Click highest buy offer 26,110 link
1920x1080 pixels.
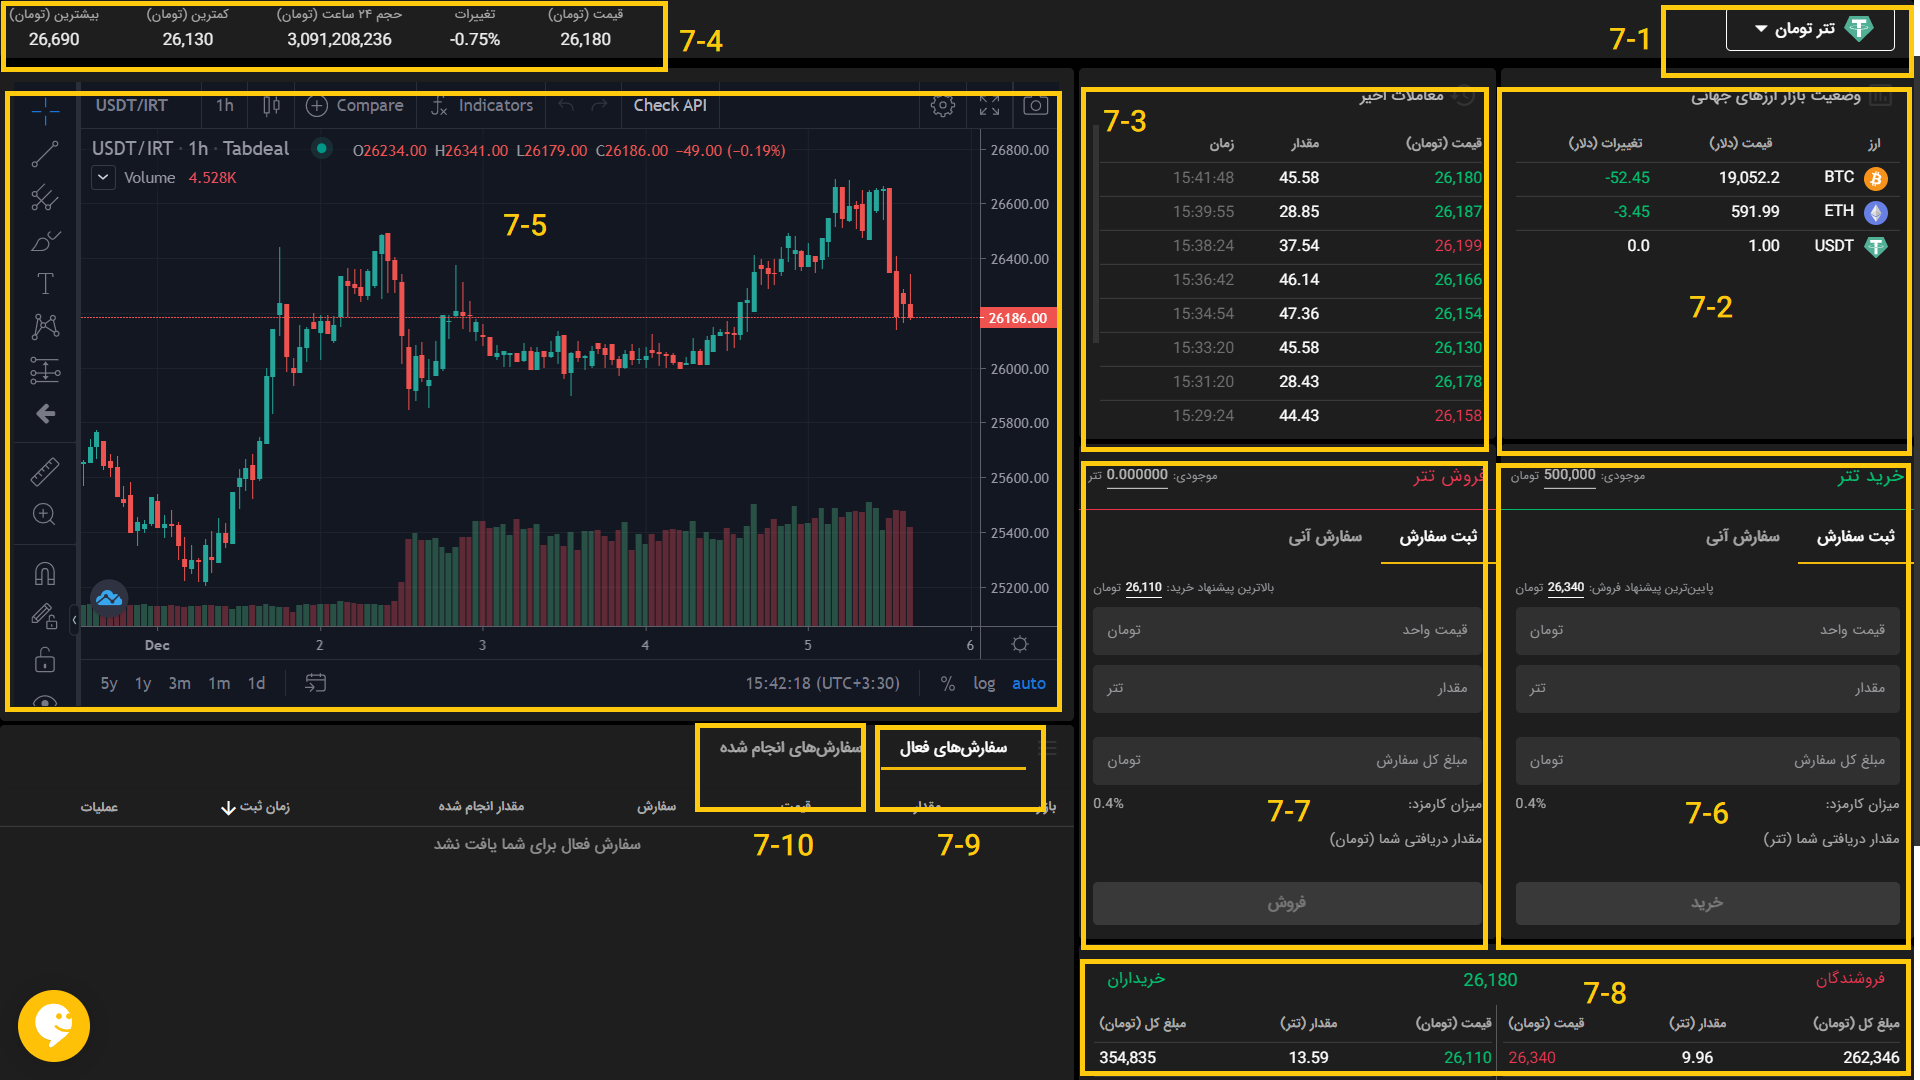pos(1143,588)
